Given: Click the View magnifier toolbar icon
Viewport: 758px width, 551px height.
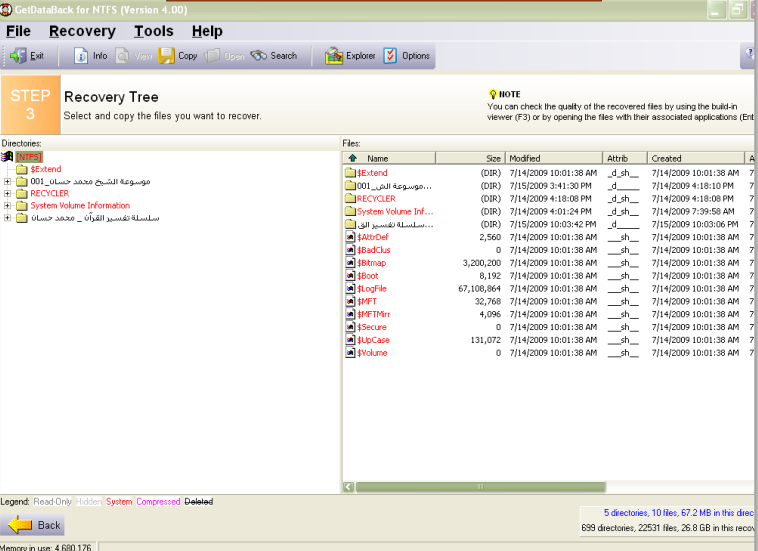Looking at the screenshot, I should 122,56.
